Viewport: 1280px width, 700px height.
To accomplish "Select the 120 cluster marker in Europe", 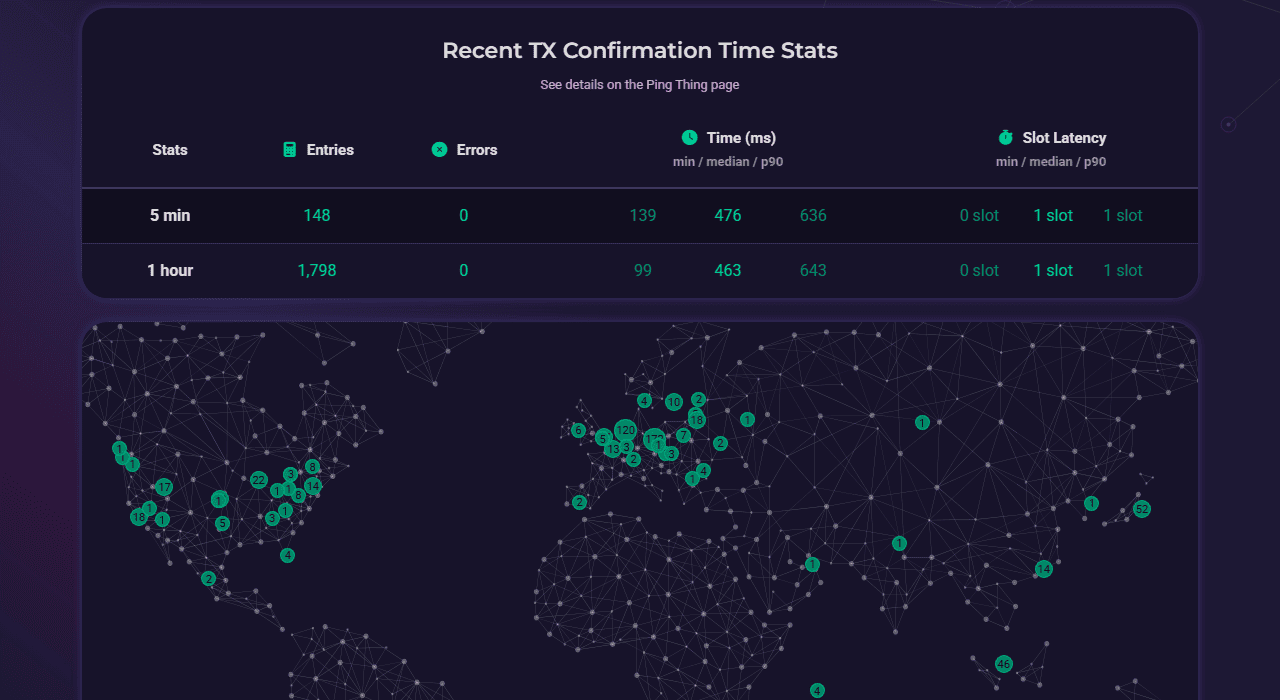I will point(625,430).
